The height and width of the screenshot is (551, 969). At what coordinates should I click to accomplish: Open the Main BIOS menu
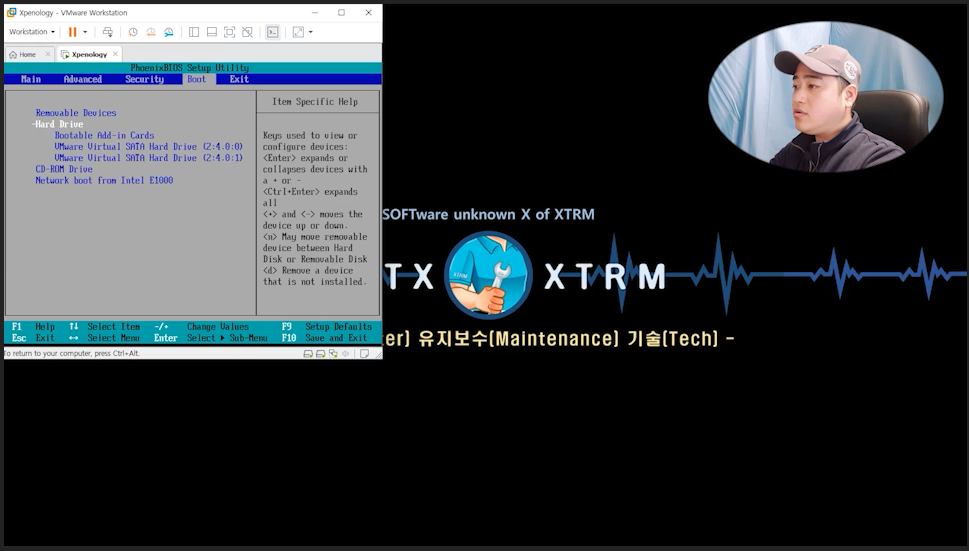point(30,79)
